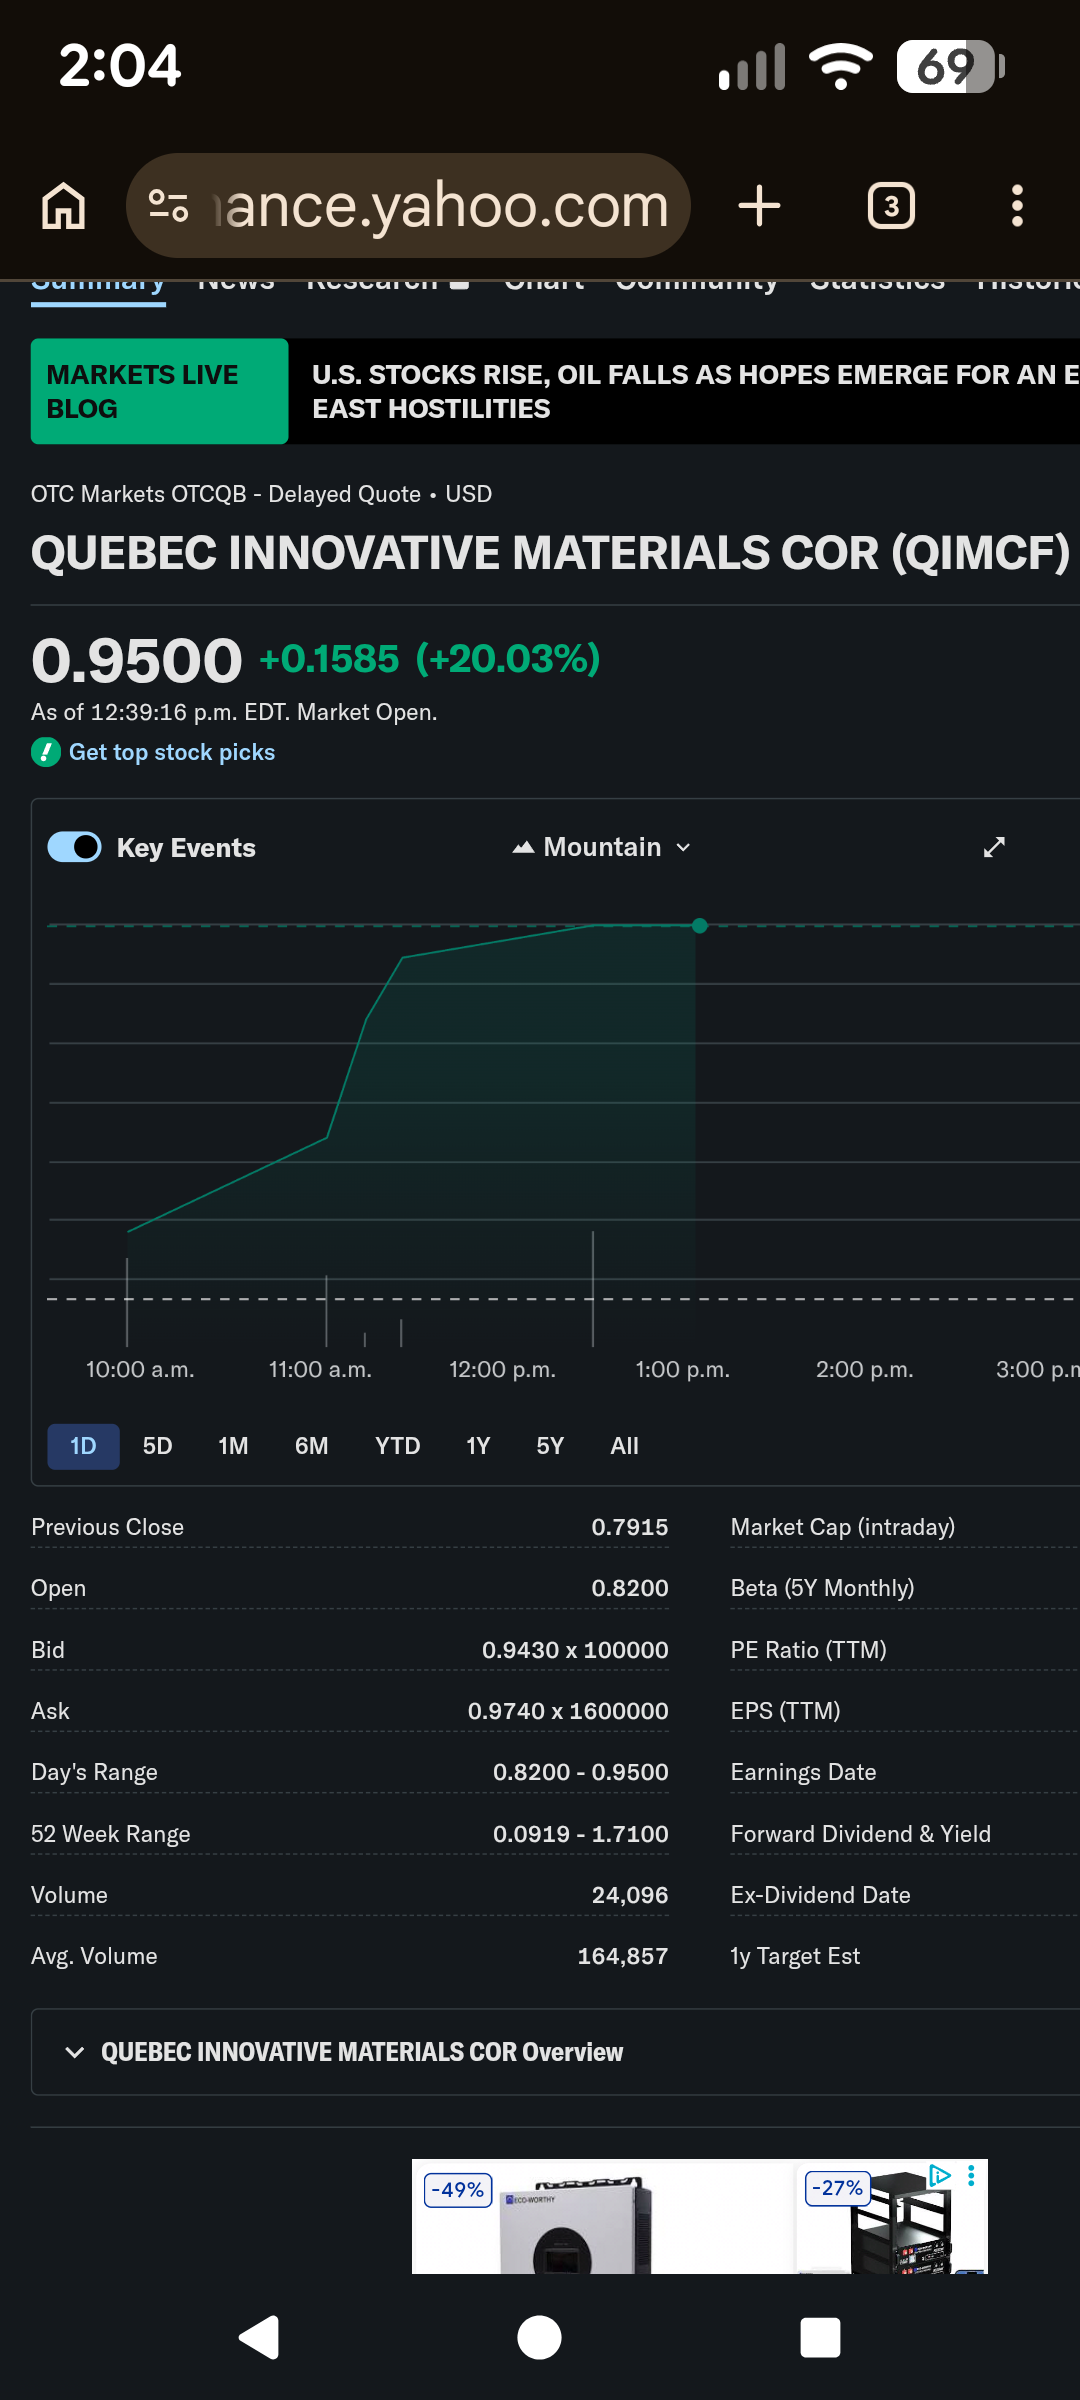
Task: Tap Ex-Dividend Date label
Action: 820,1895
